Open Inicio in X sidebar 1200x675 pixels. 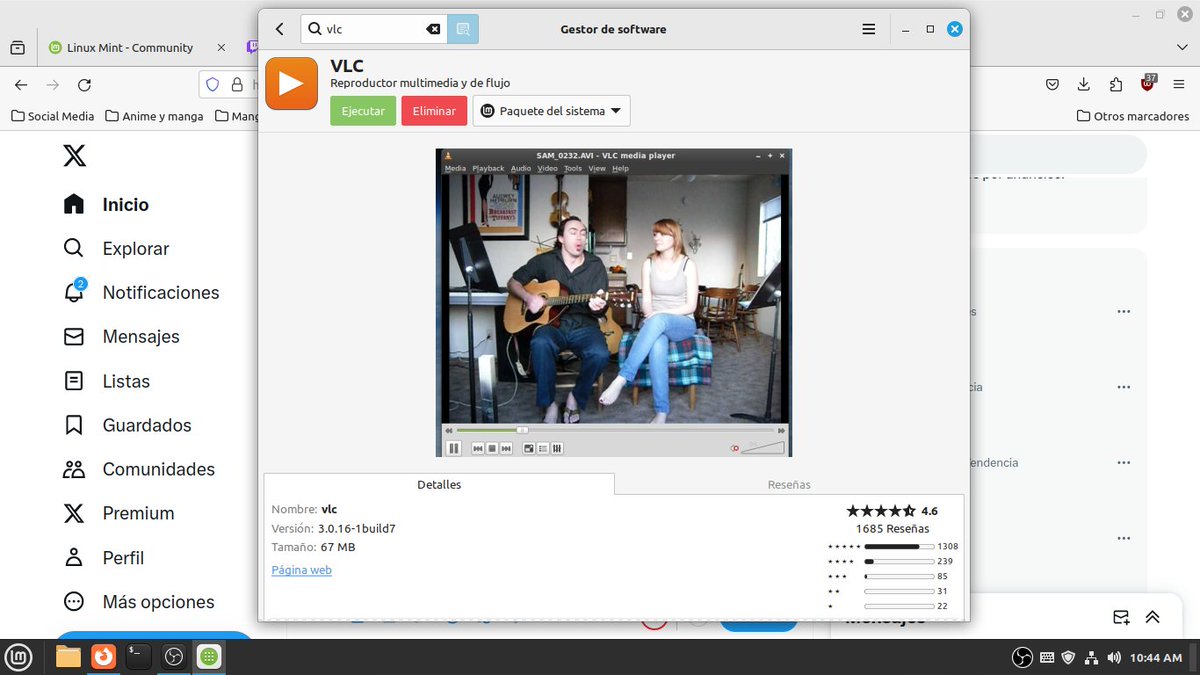[x=106, y=204]
